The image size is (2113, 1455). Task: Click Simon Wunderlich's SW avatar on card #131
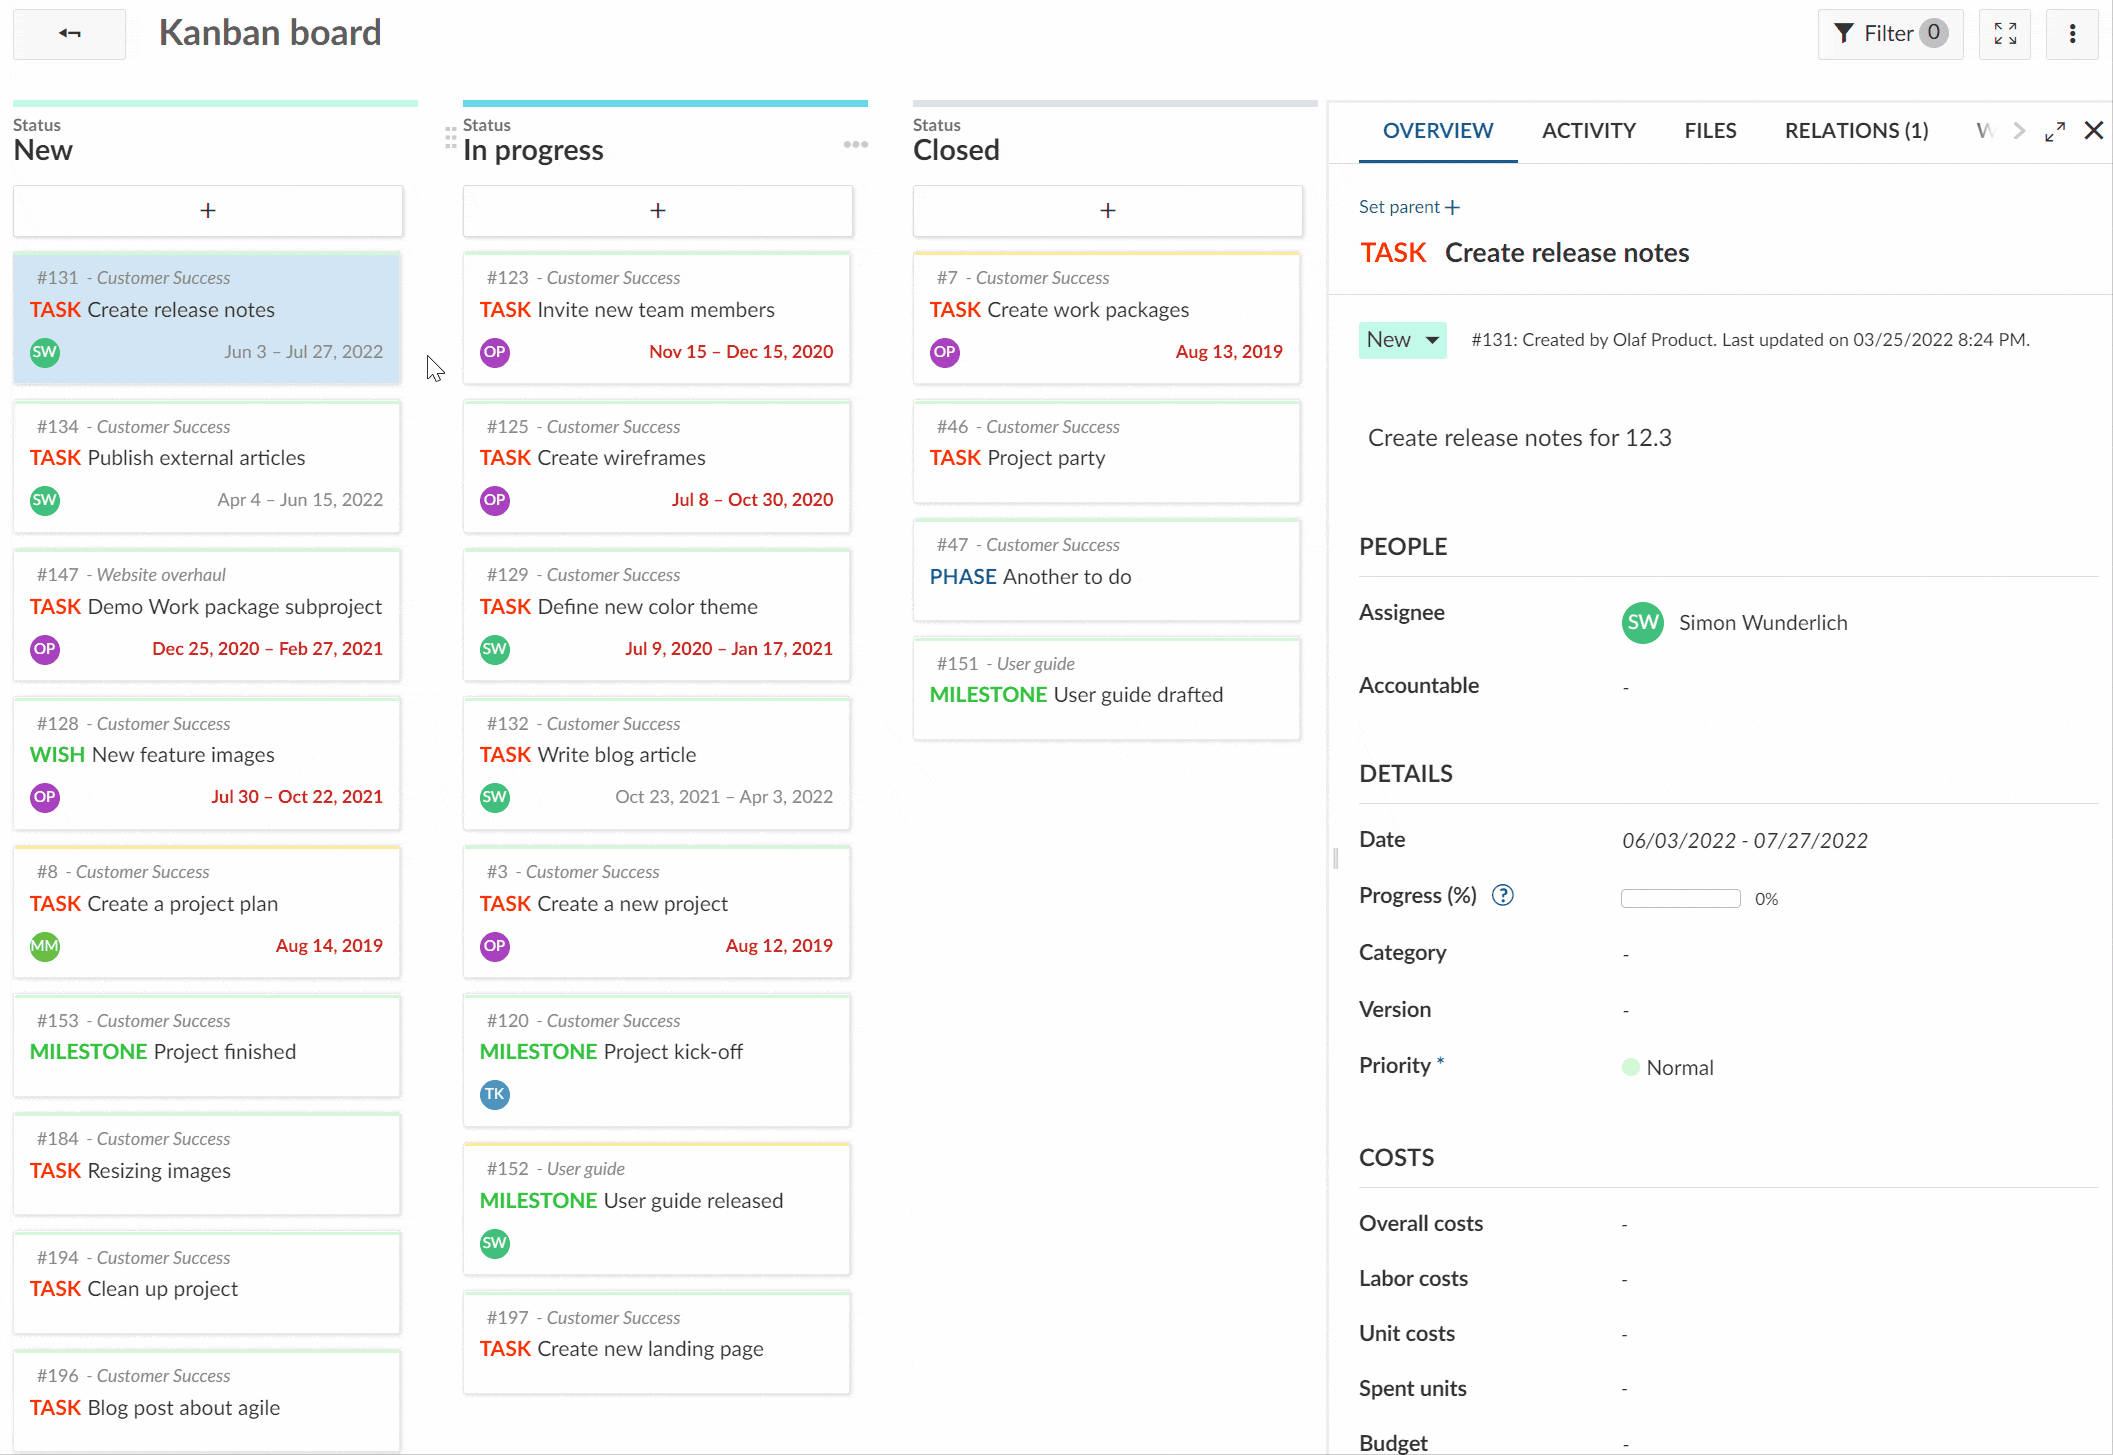[44, 352]
